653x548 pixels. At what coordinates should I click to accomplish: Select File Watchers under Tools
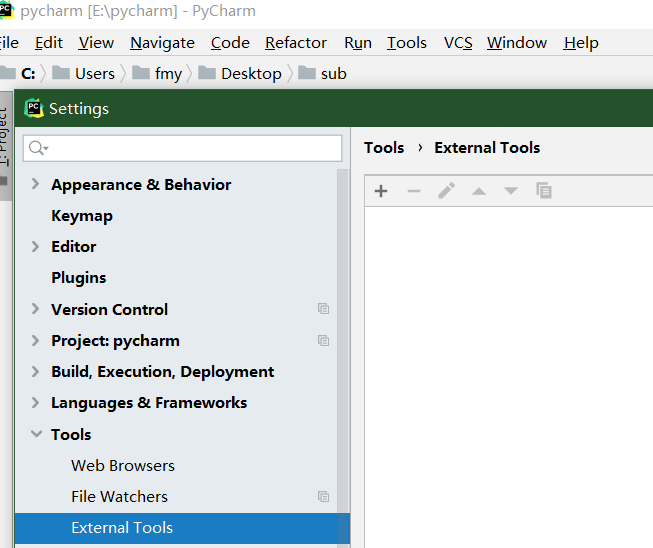tap(120, 496)
